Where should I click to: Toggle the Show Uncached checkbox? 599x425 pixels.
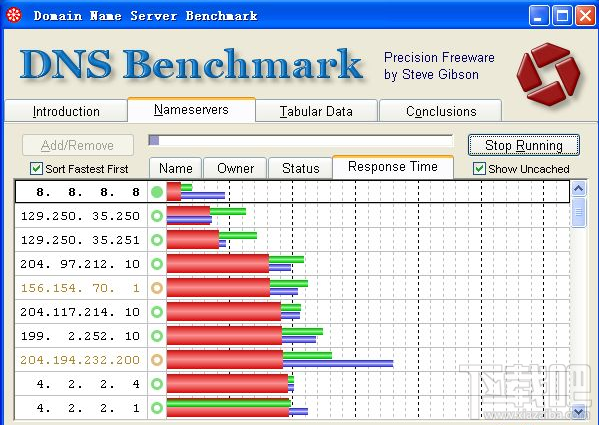pyautogui.click(x=479, y=168)
